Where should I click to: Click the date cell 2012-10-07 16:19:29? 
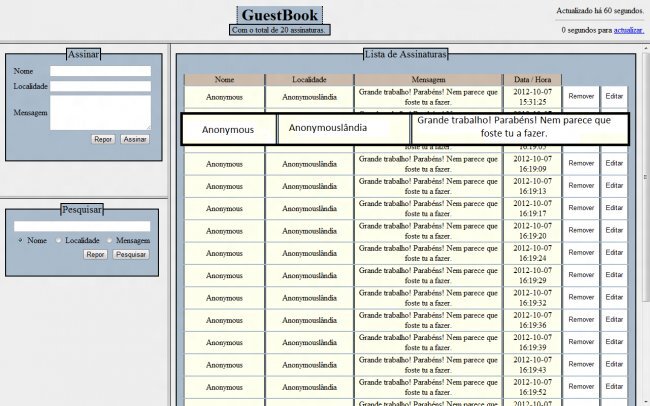click(533, 275)
